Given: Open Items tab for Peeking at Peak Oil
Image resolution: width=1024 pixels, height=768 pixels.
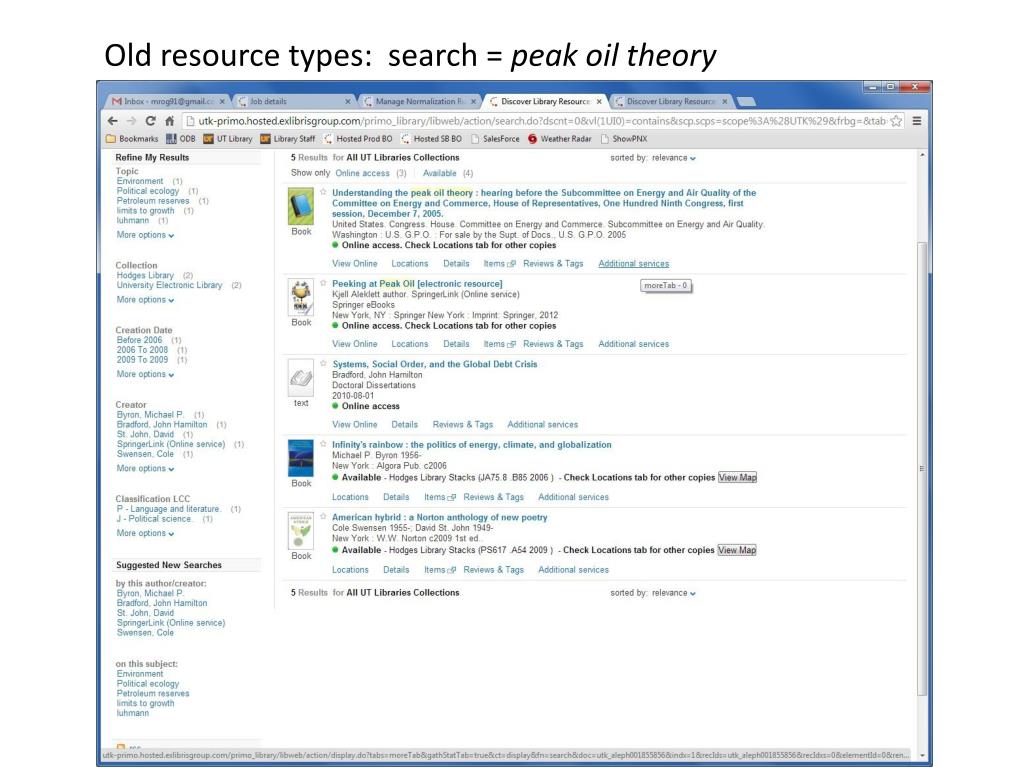Looking at the screenshot, I should tap(499, 344).
